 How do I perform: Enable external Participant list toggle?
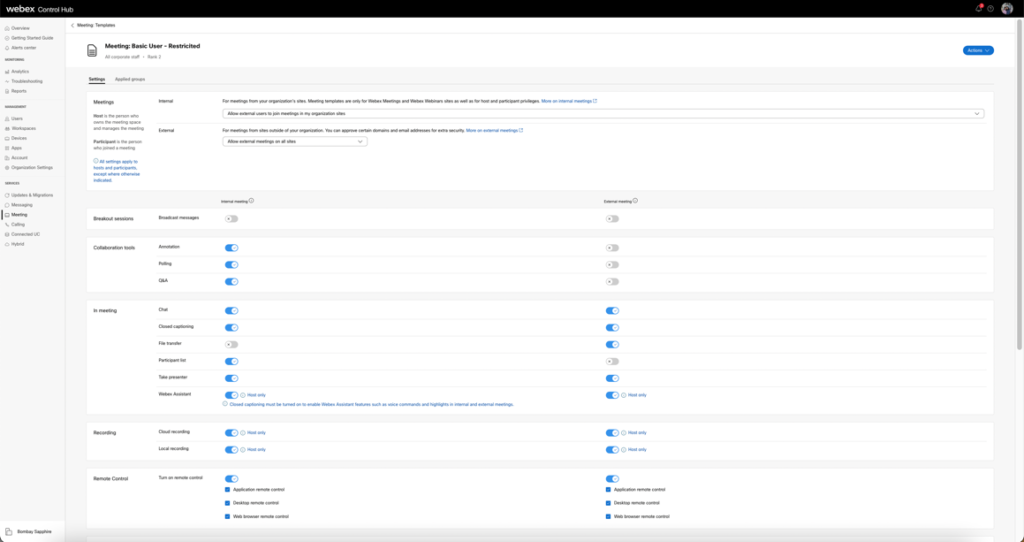[x=612, y=362]
